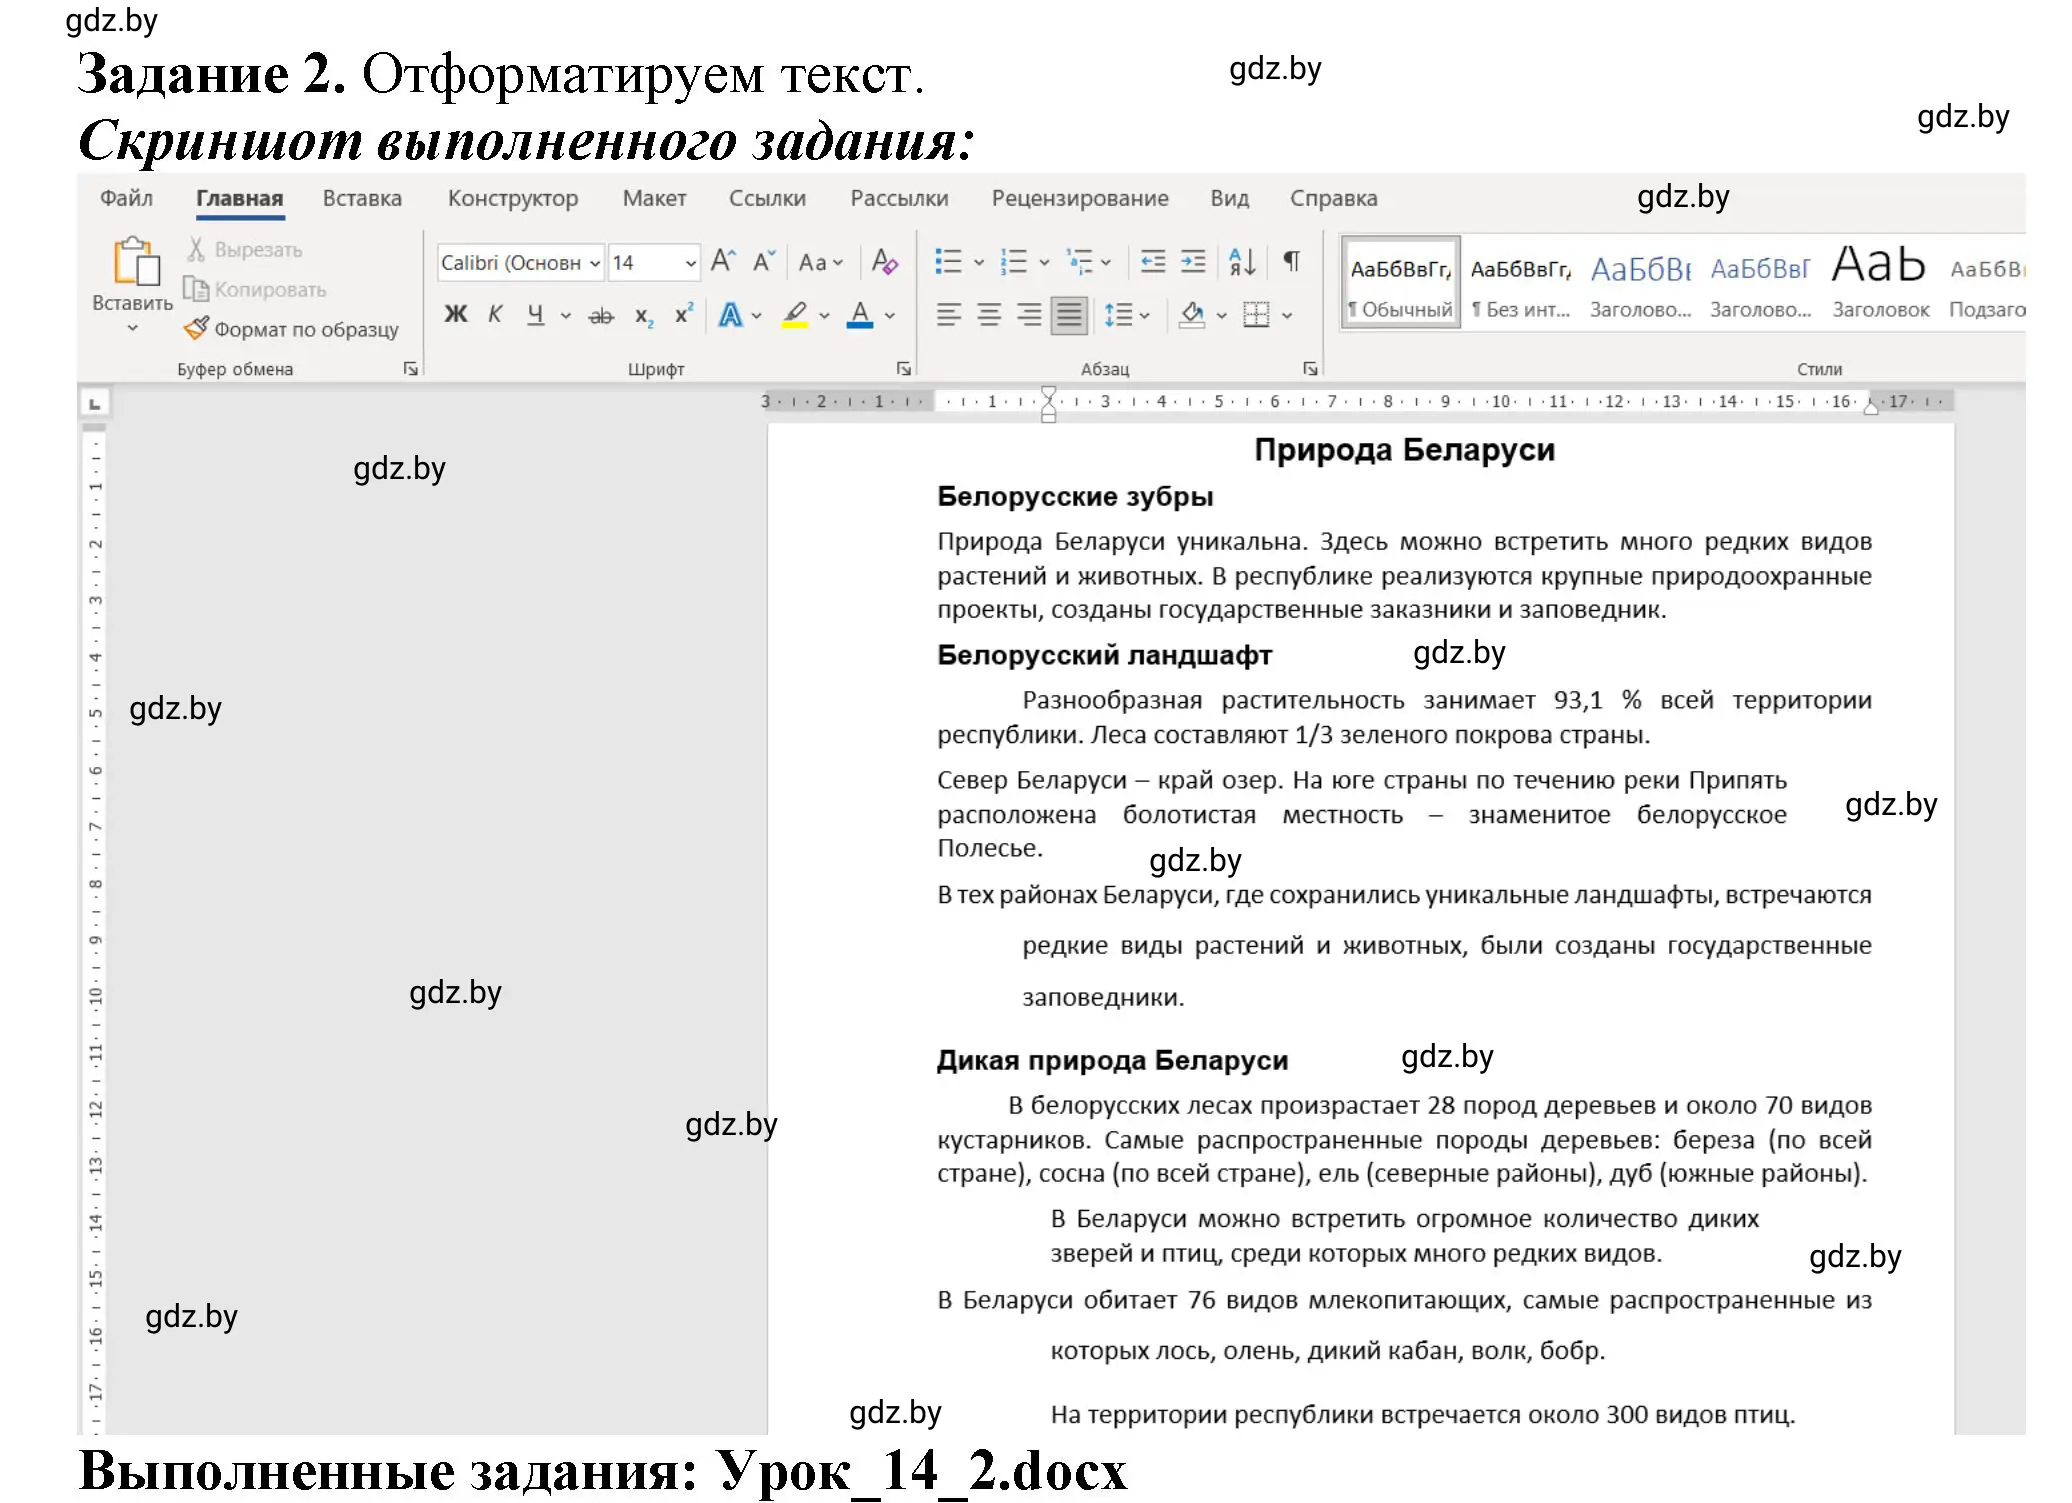This screenshot has width=2072, height=1503.
Task: Activate Format Painter (Формат по образцу)
Action: (292, 329)
